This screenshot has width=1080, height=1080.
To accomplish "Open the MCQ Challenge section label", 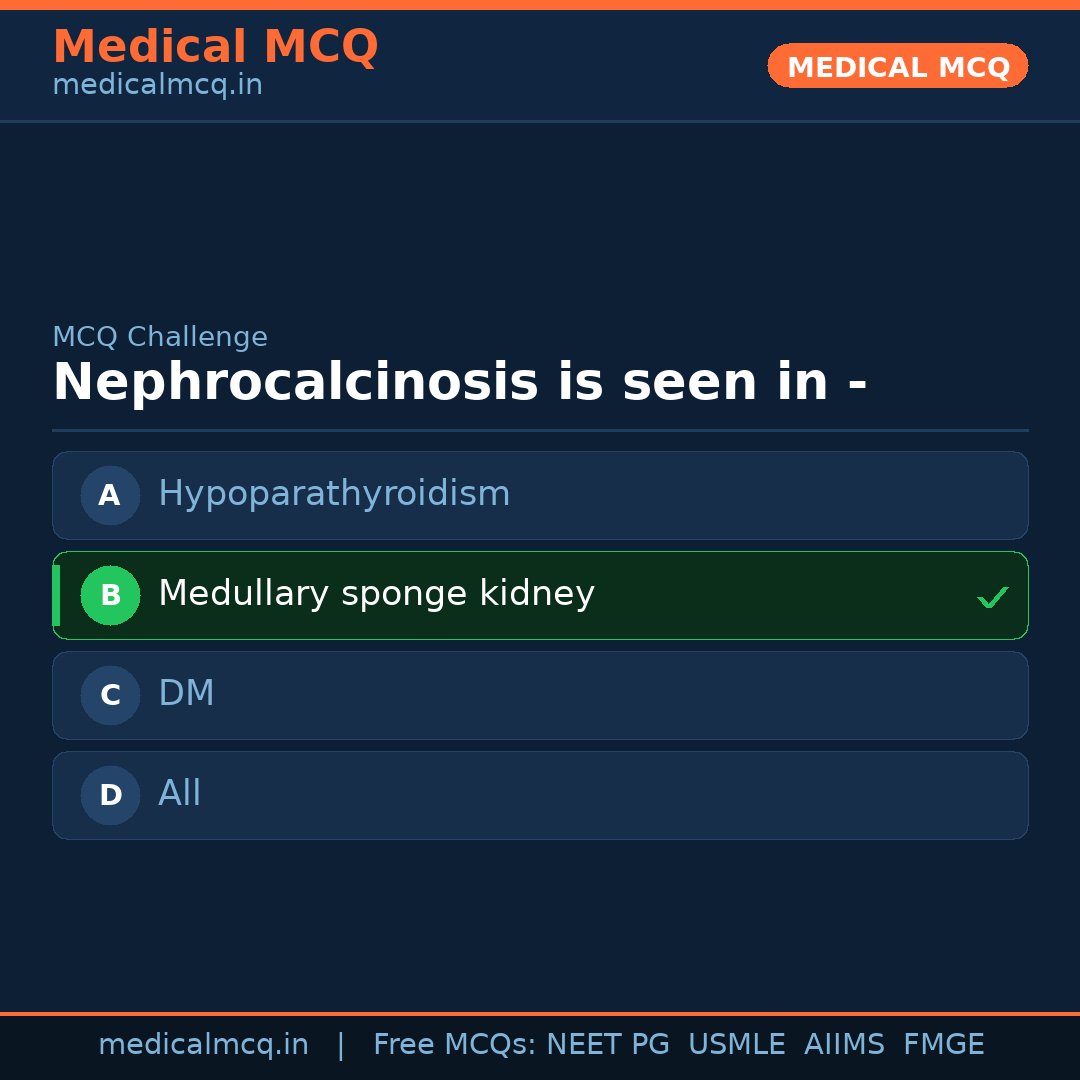I will (160, 337).
